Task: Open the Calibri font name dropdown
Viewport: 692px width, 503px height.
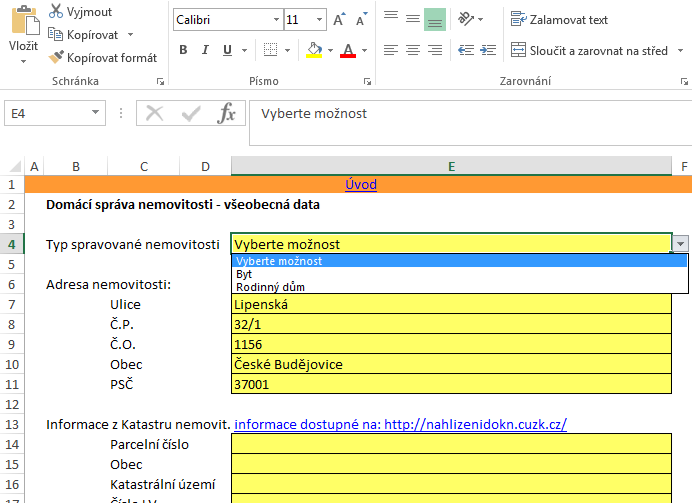Action: [276, 20]
